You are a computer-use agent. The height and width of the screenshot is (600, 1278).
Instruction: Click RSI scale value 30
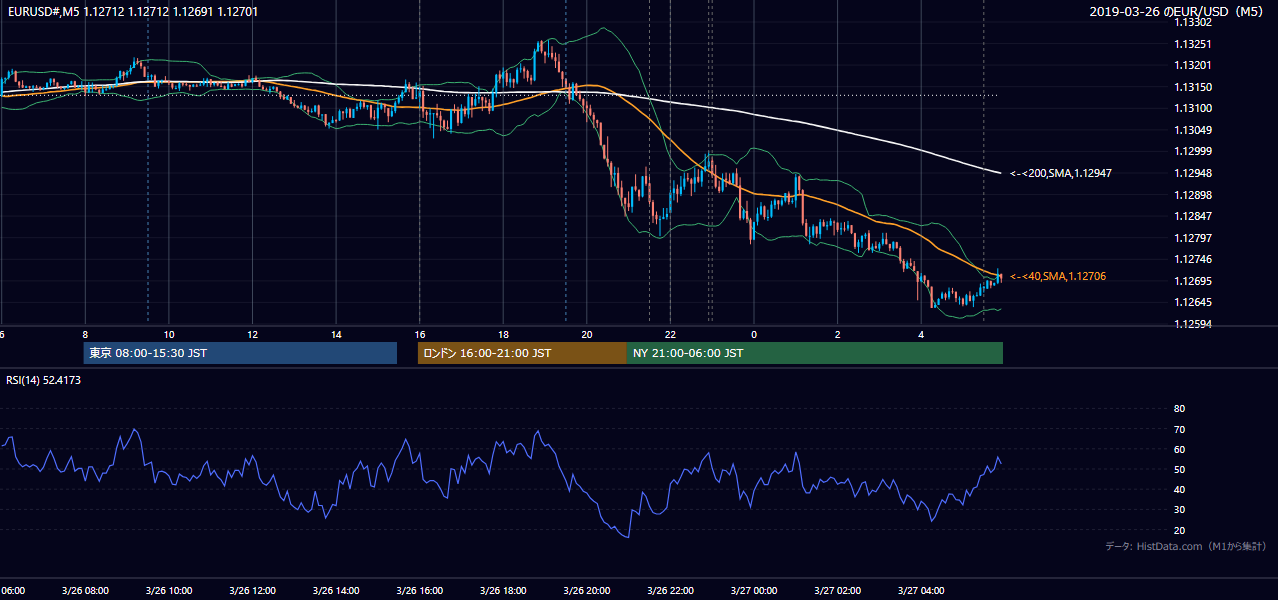click(1179, 510)
